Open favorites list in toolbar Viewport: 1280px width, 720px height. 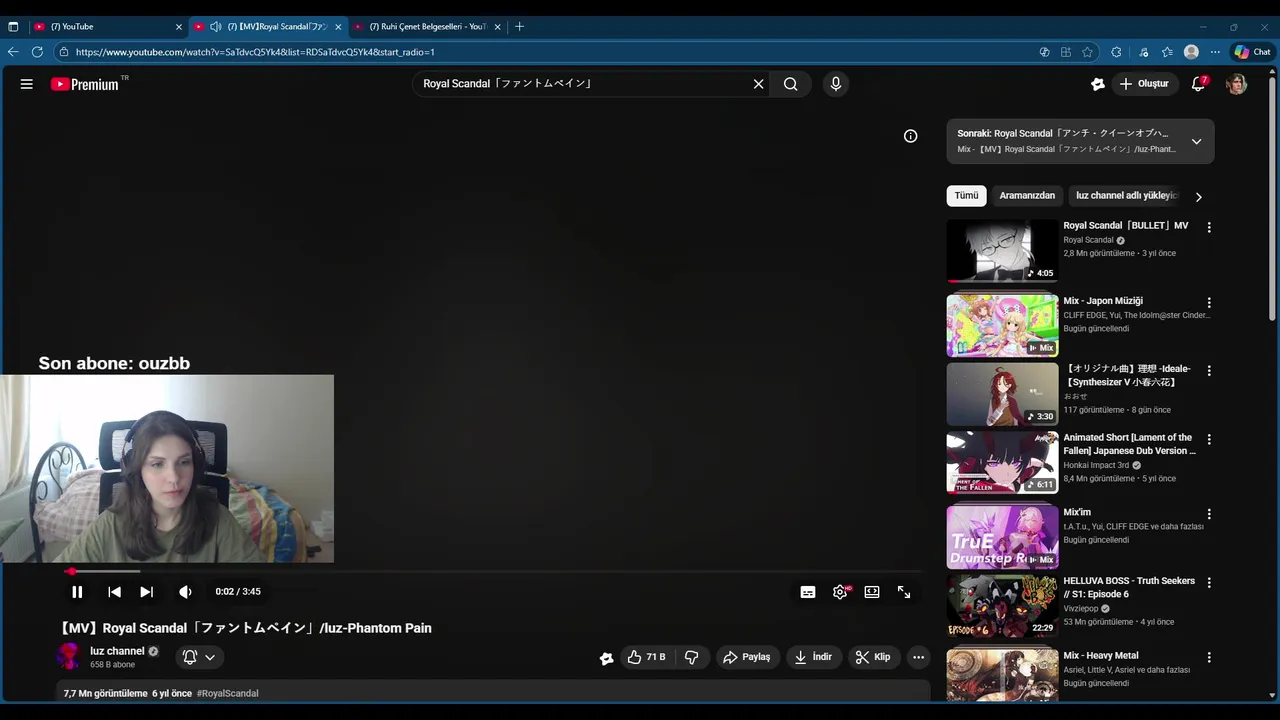click(1167, 52)
